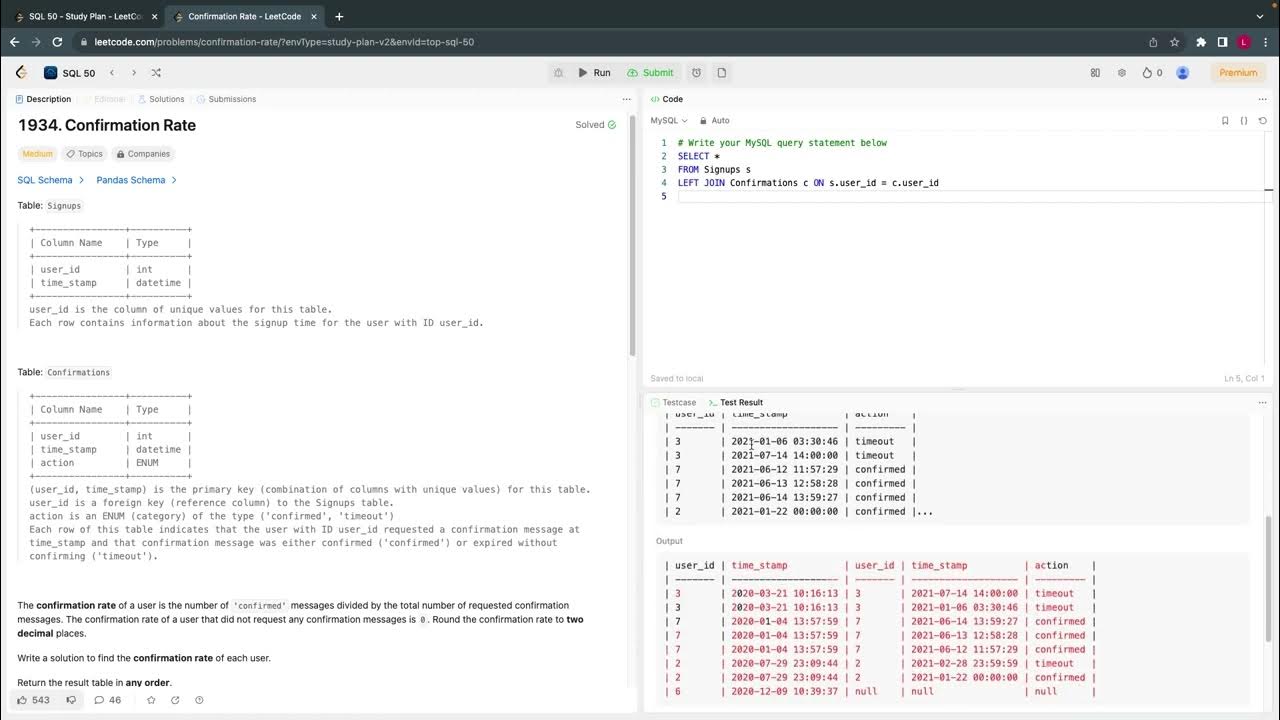Switch to the Description tab
1280x720 pixels.
coord(43,99)
